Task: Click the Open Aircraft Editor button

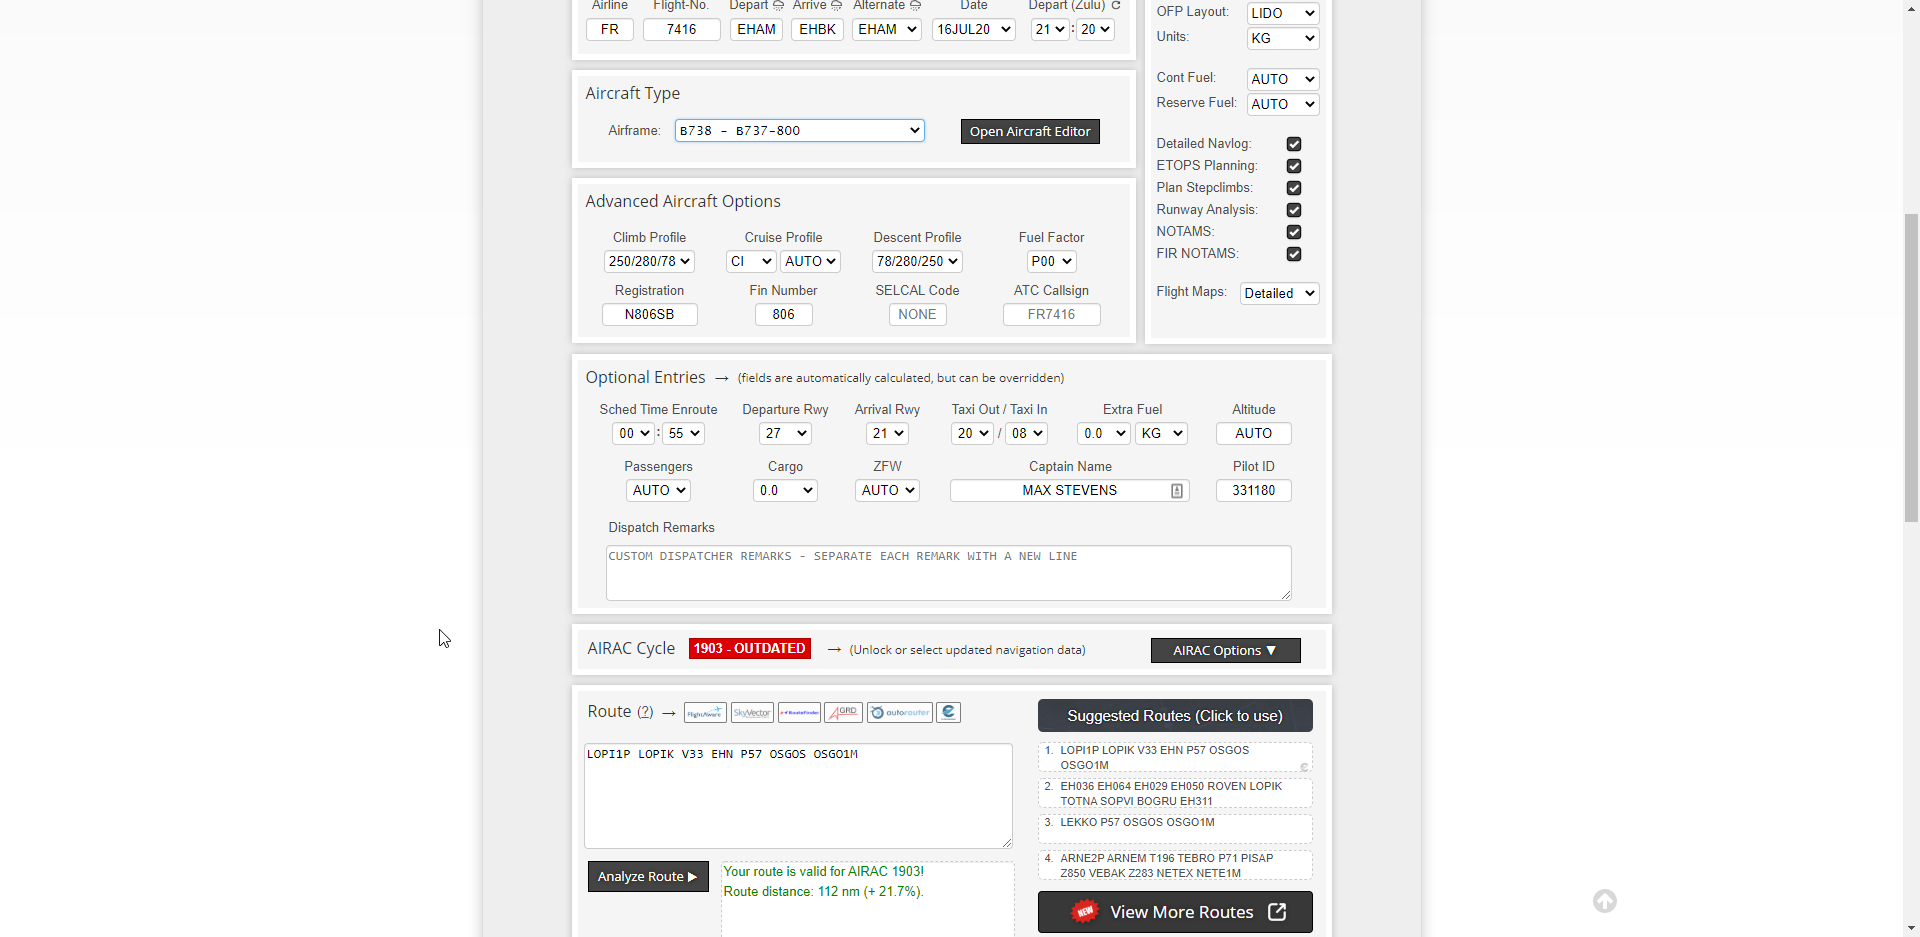Action: point(1029,132)
